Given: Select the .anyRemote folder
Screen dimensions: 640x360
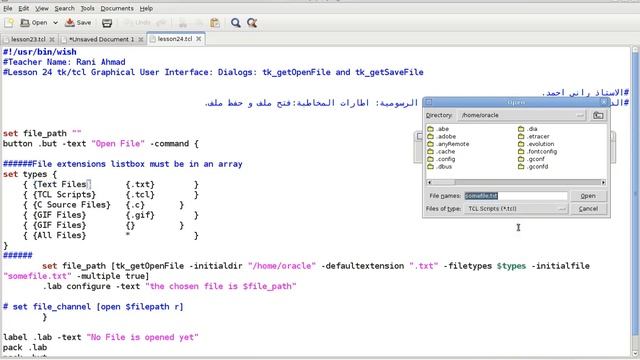Looking at the screenshot, I should pos(448,144).
